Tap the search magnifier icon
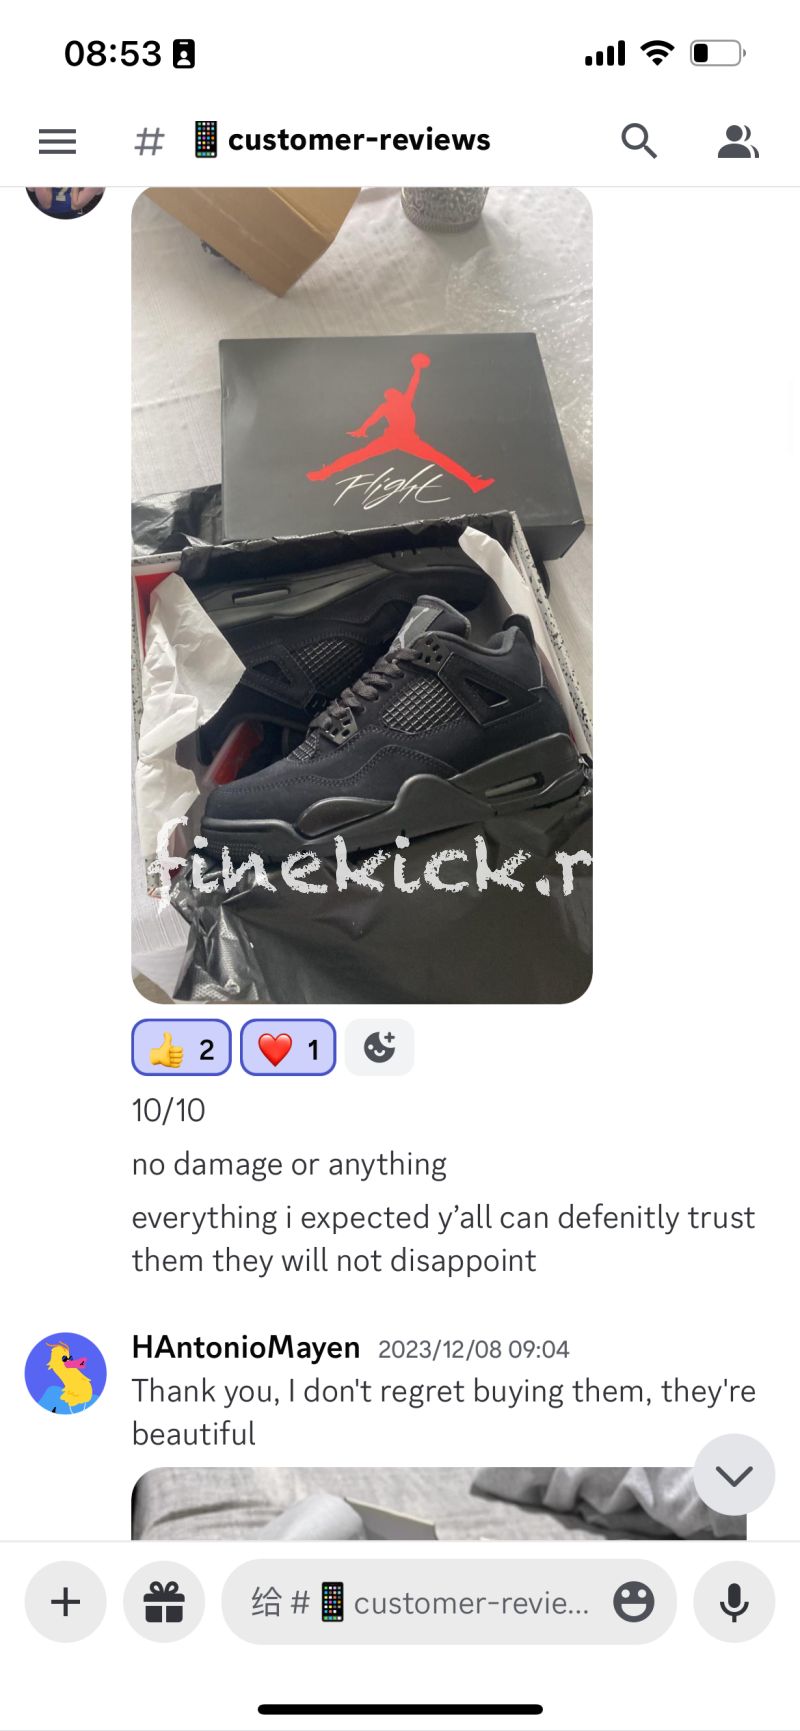The image size is (800, 1731). click(x=638, y=141)
